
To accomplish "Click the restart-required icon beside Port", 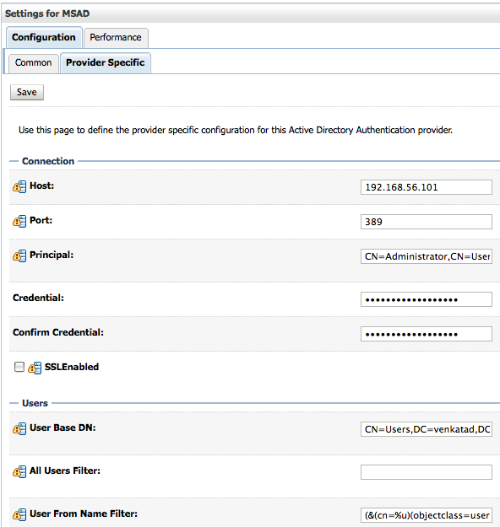I will point(19,221).
